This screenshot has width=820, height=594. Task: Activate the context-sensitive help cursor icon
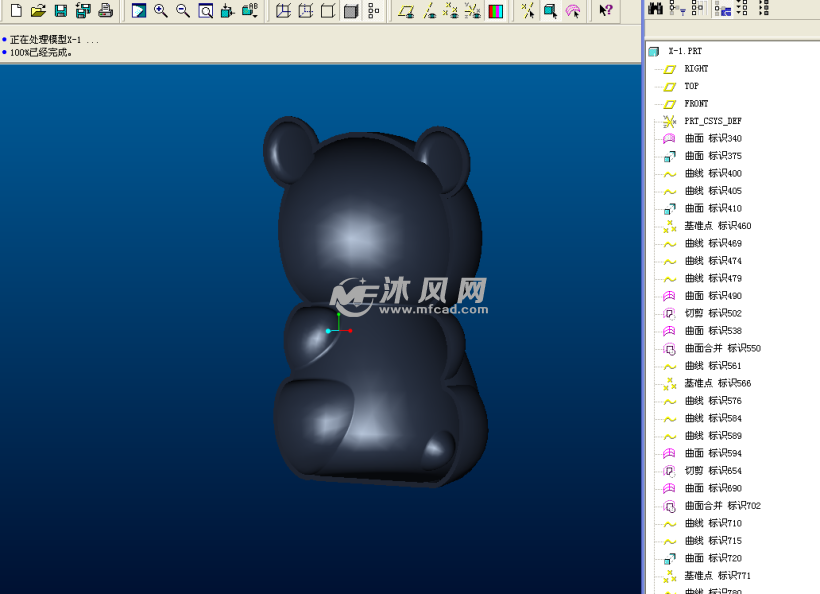click(x=606, y=10)
